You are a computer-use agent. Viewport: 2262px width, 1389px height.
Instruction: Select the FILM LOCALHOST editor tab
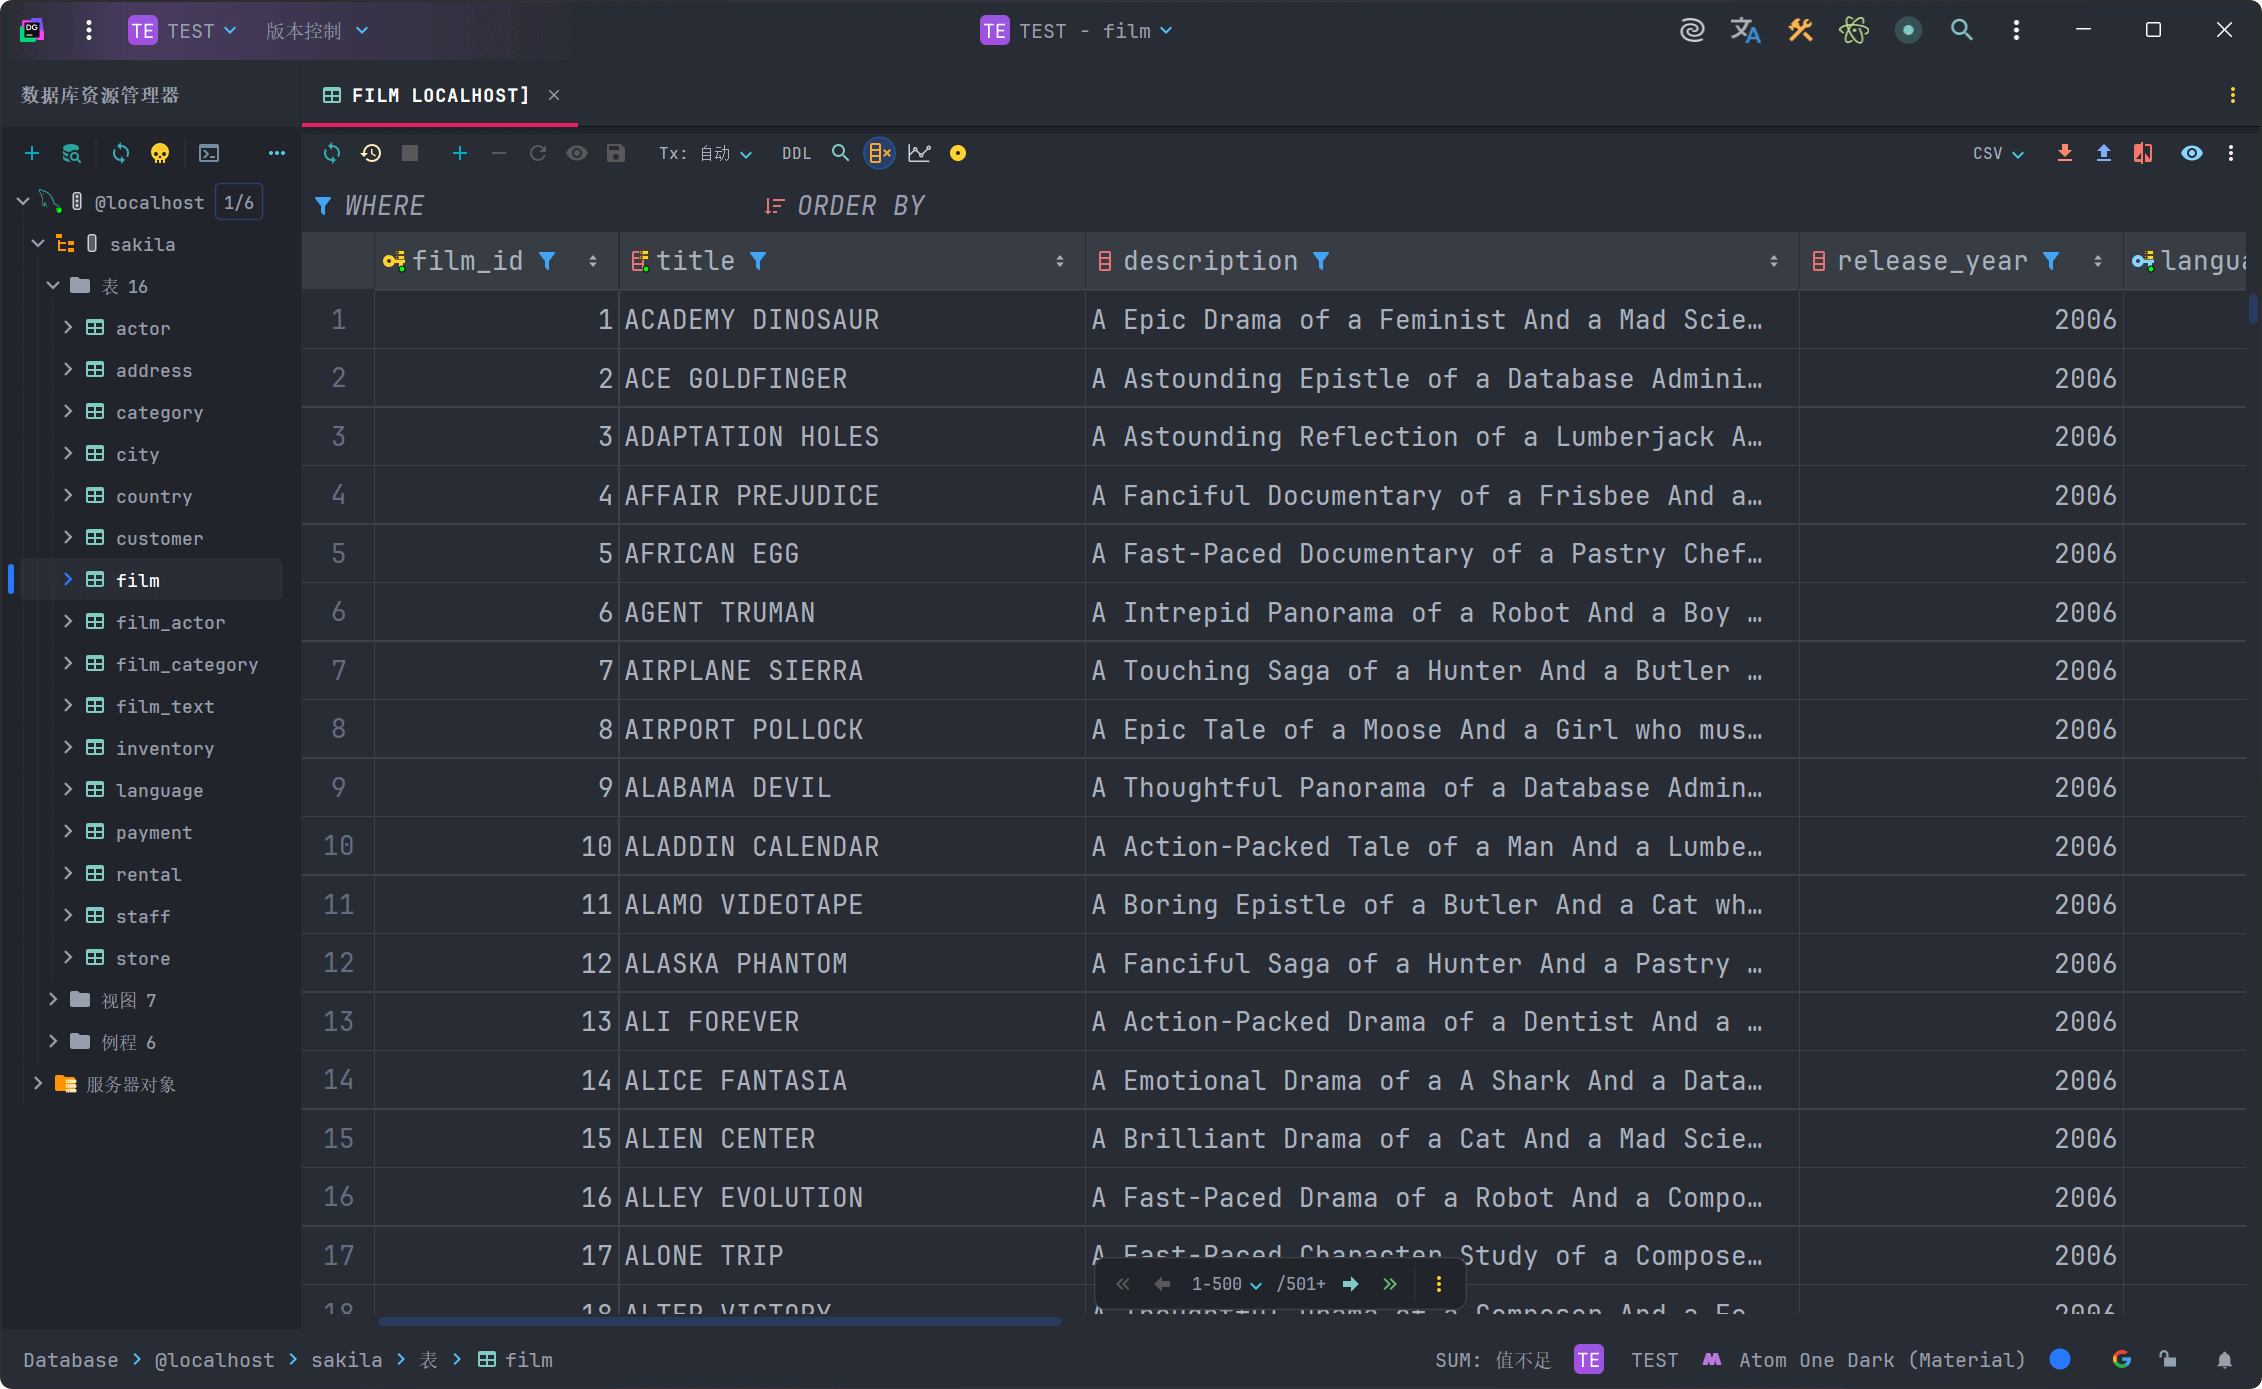coord(439,95)
